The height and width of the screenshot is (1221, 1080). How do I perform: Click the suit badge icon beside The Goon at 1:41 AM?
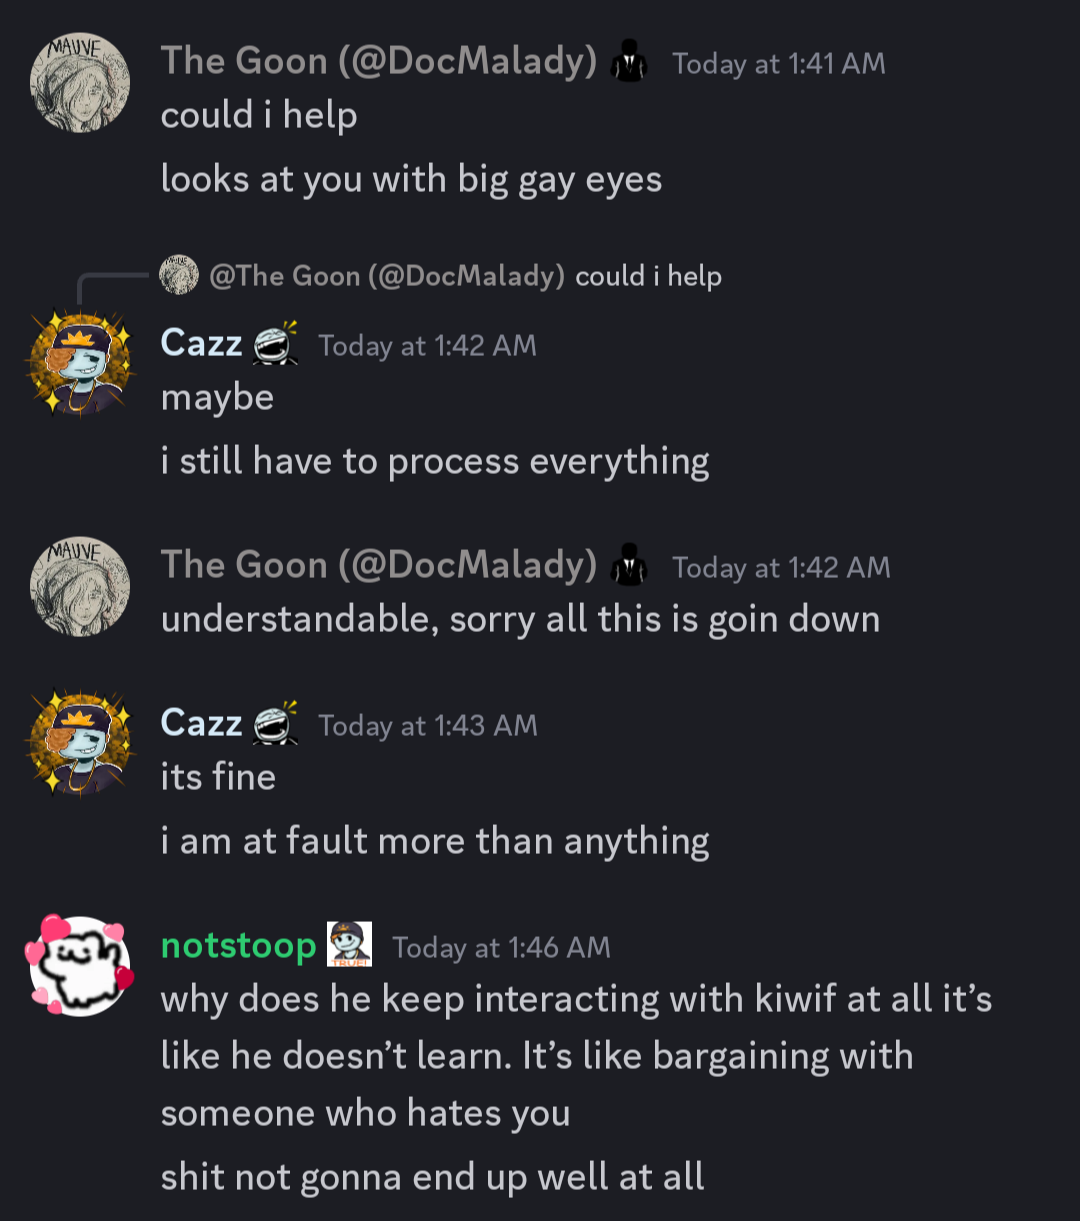(x=629, y=63)
